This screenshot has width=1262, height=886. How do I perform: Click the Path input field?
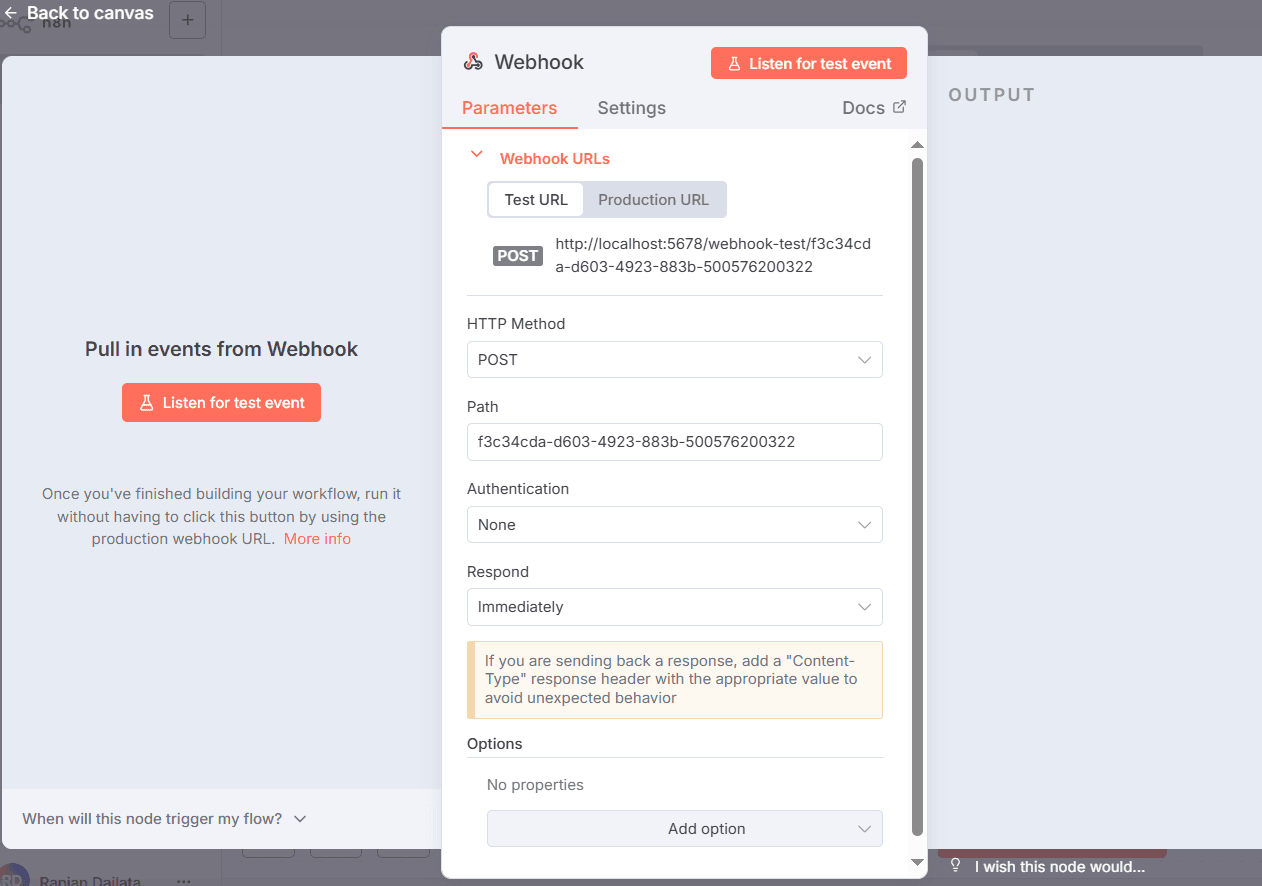(674, 442)
